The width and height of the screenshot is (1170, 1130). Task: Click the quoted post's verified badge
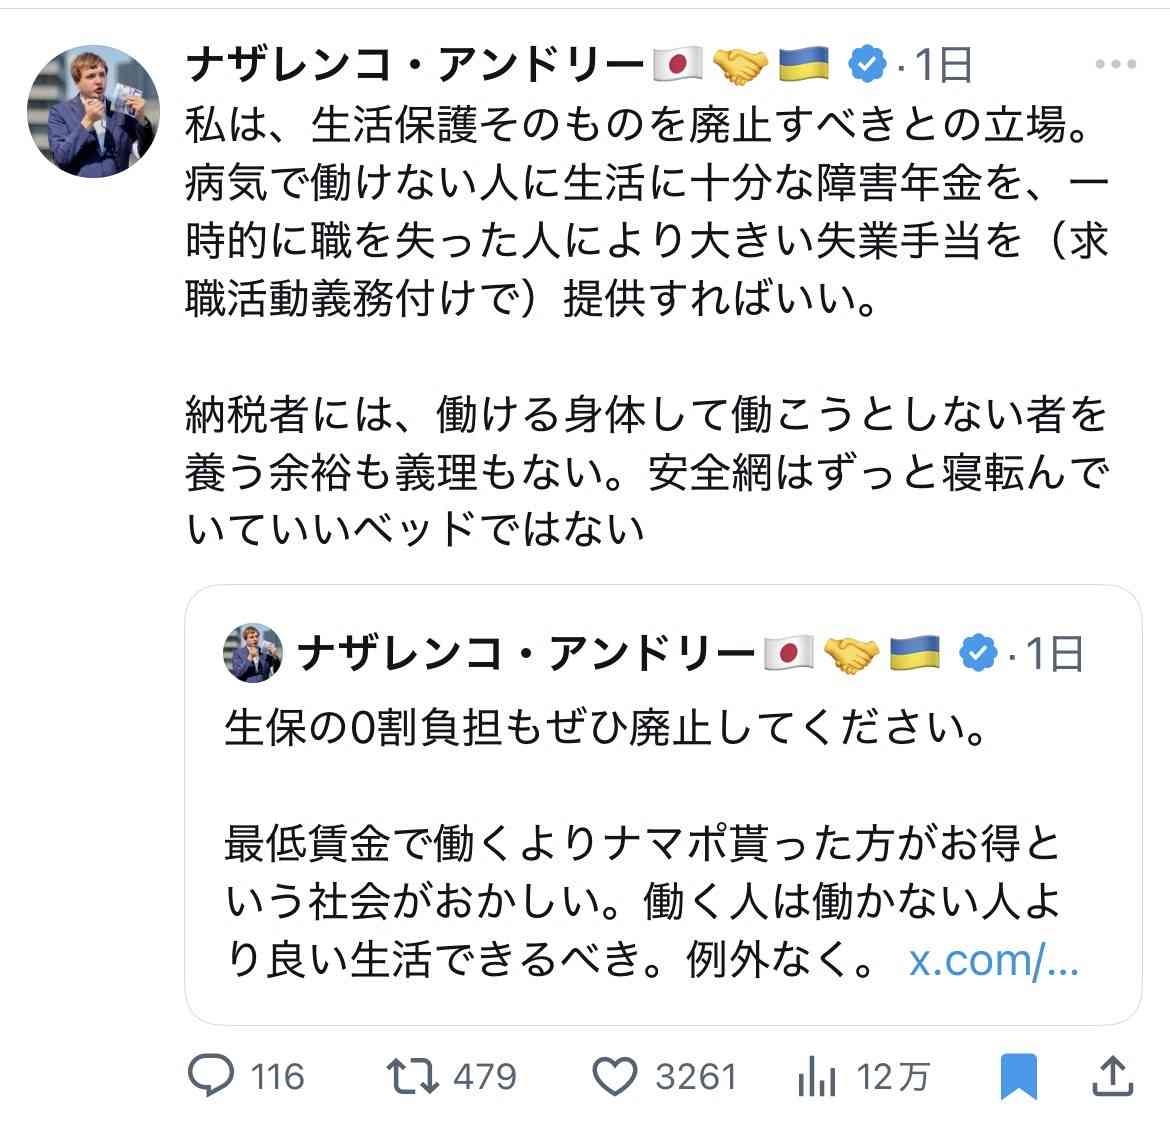click(978, 654)
